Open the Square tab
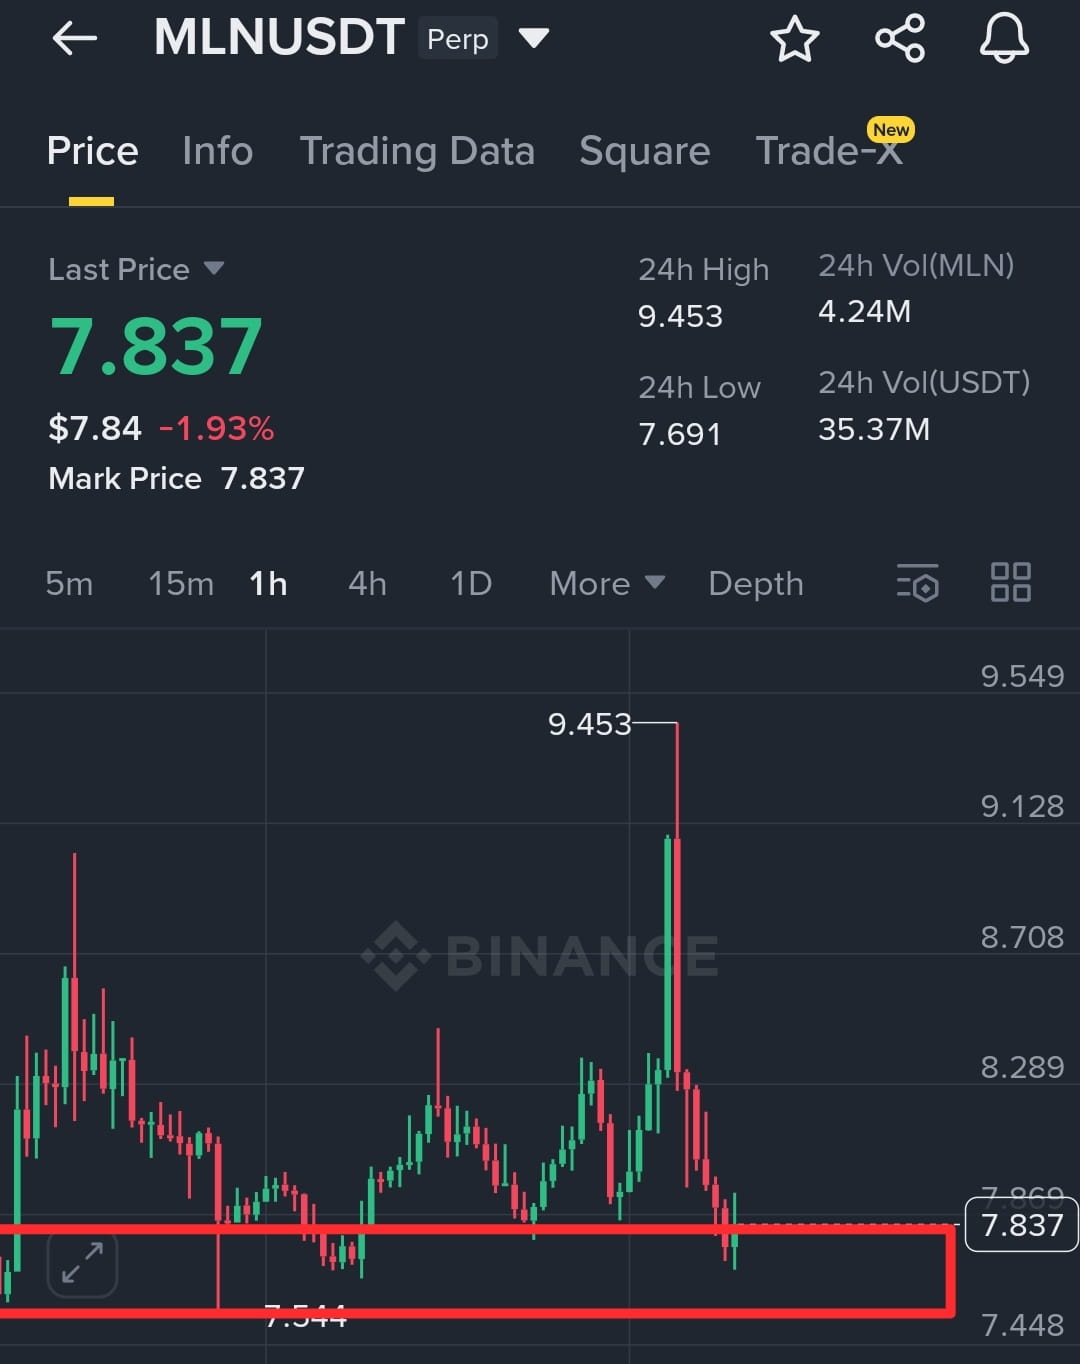Viewport: 1080px width, 1364px height. click(644, 151)
